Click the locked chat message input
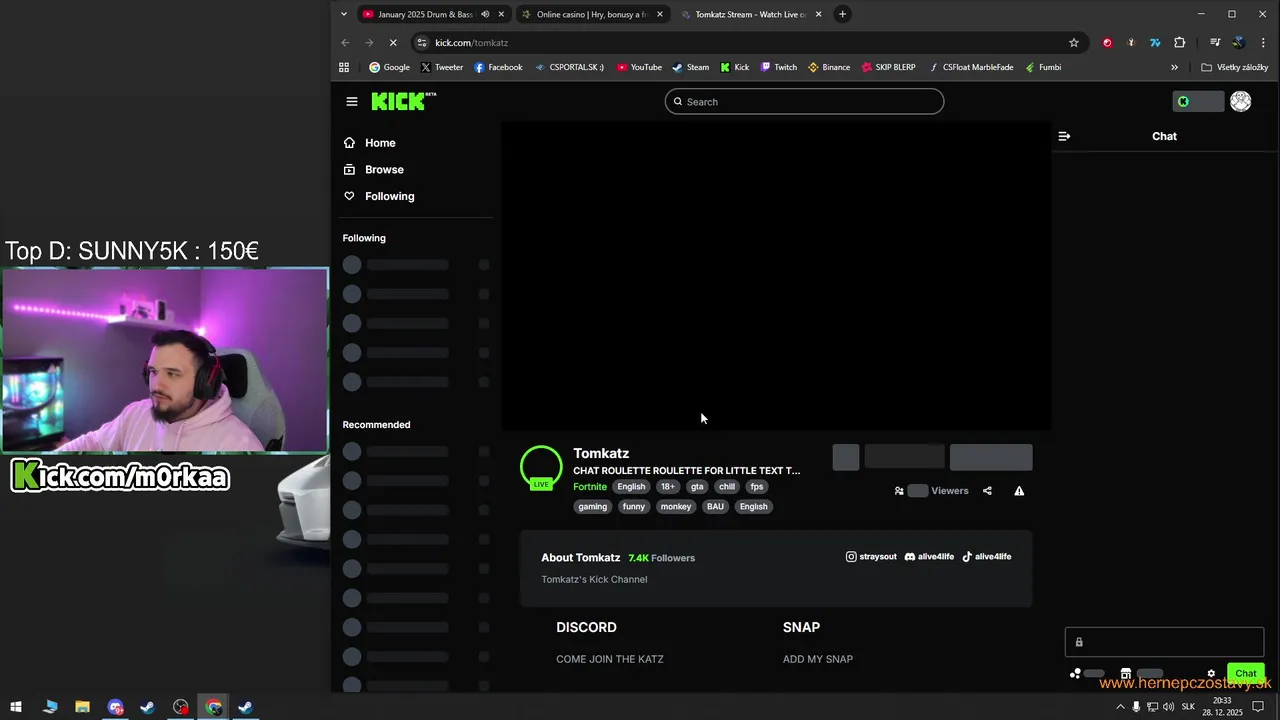 pyautogui.click(x=1164, y=642)
